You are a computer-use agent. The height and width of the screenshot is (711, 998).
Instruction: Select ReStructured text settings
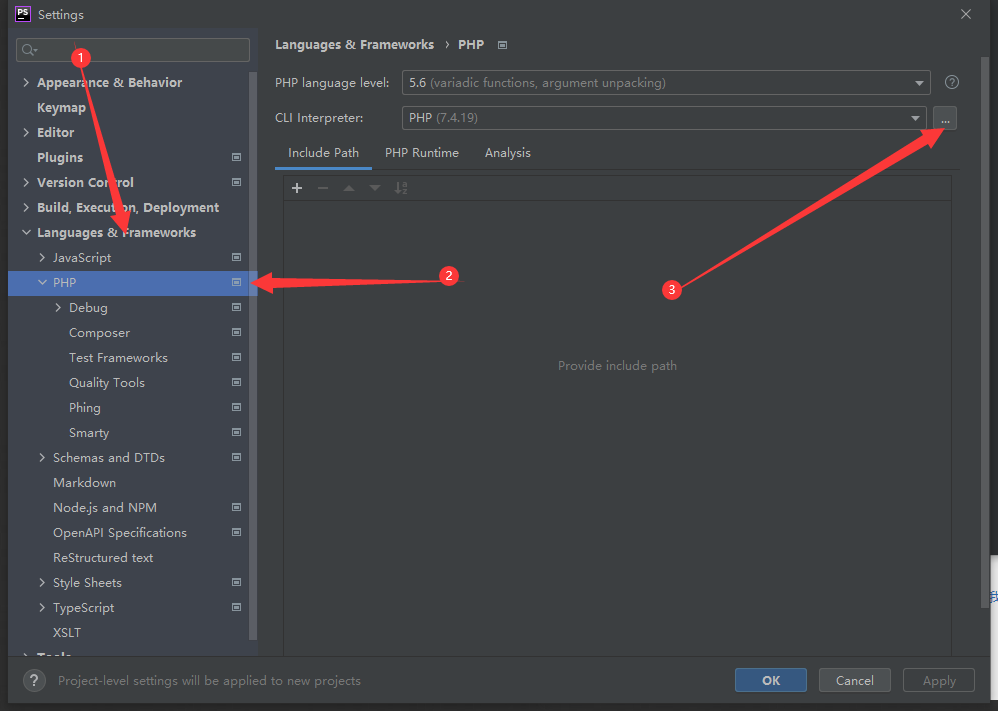click(x=103, y=558)
